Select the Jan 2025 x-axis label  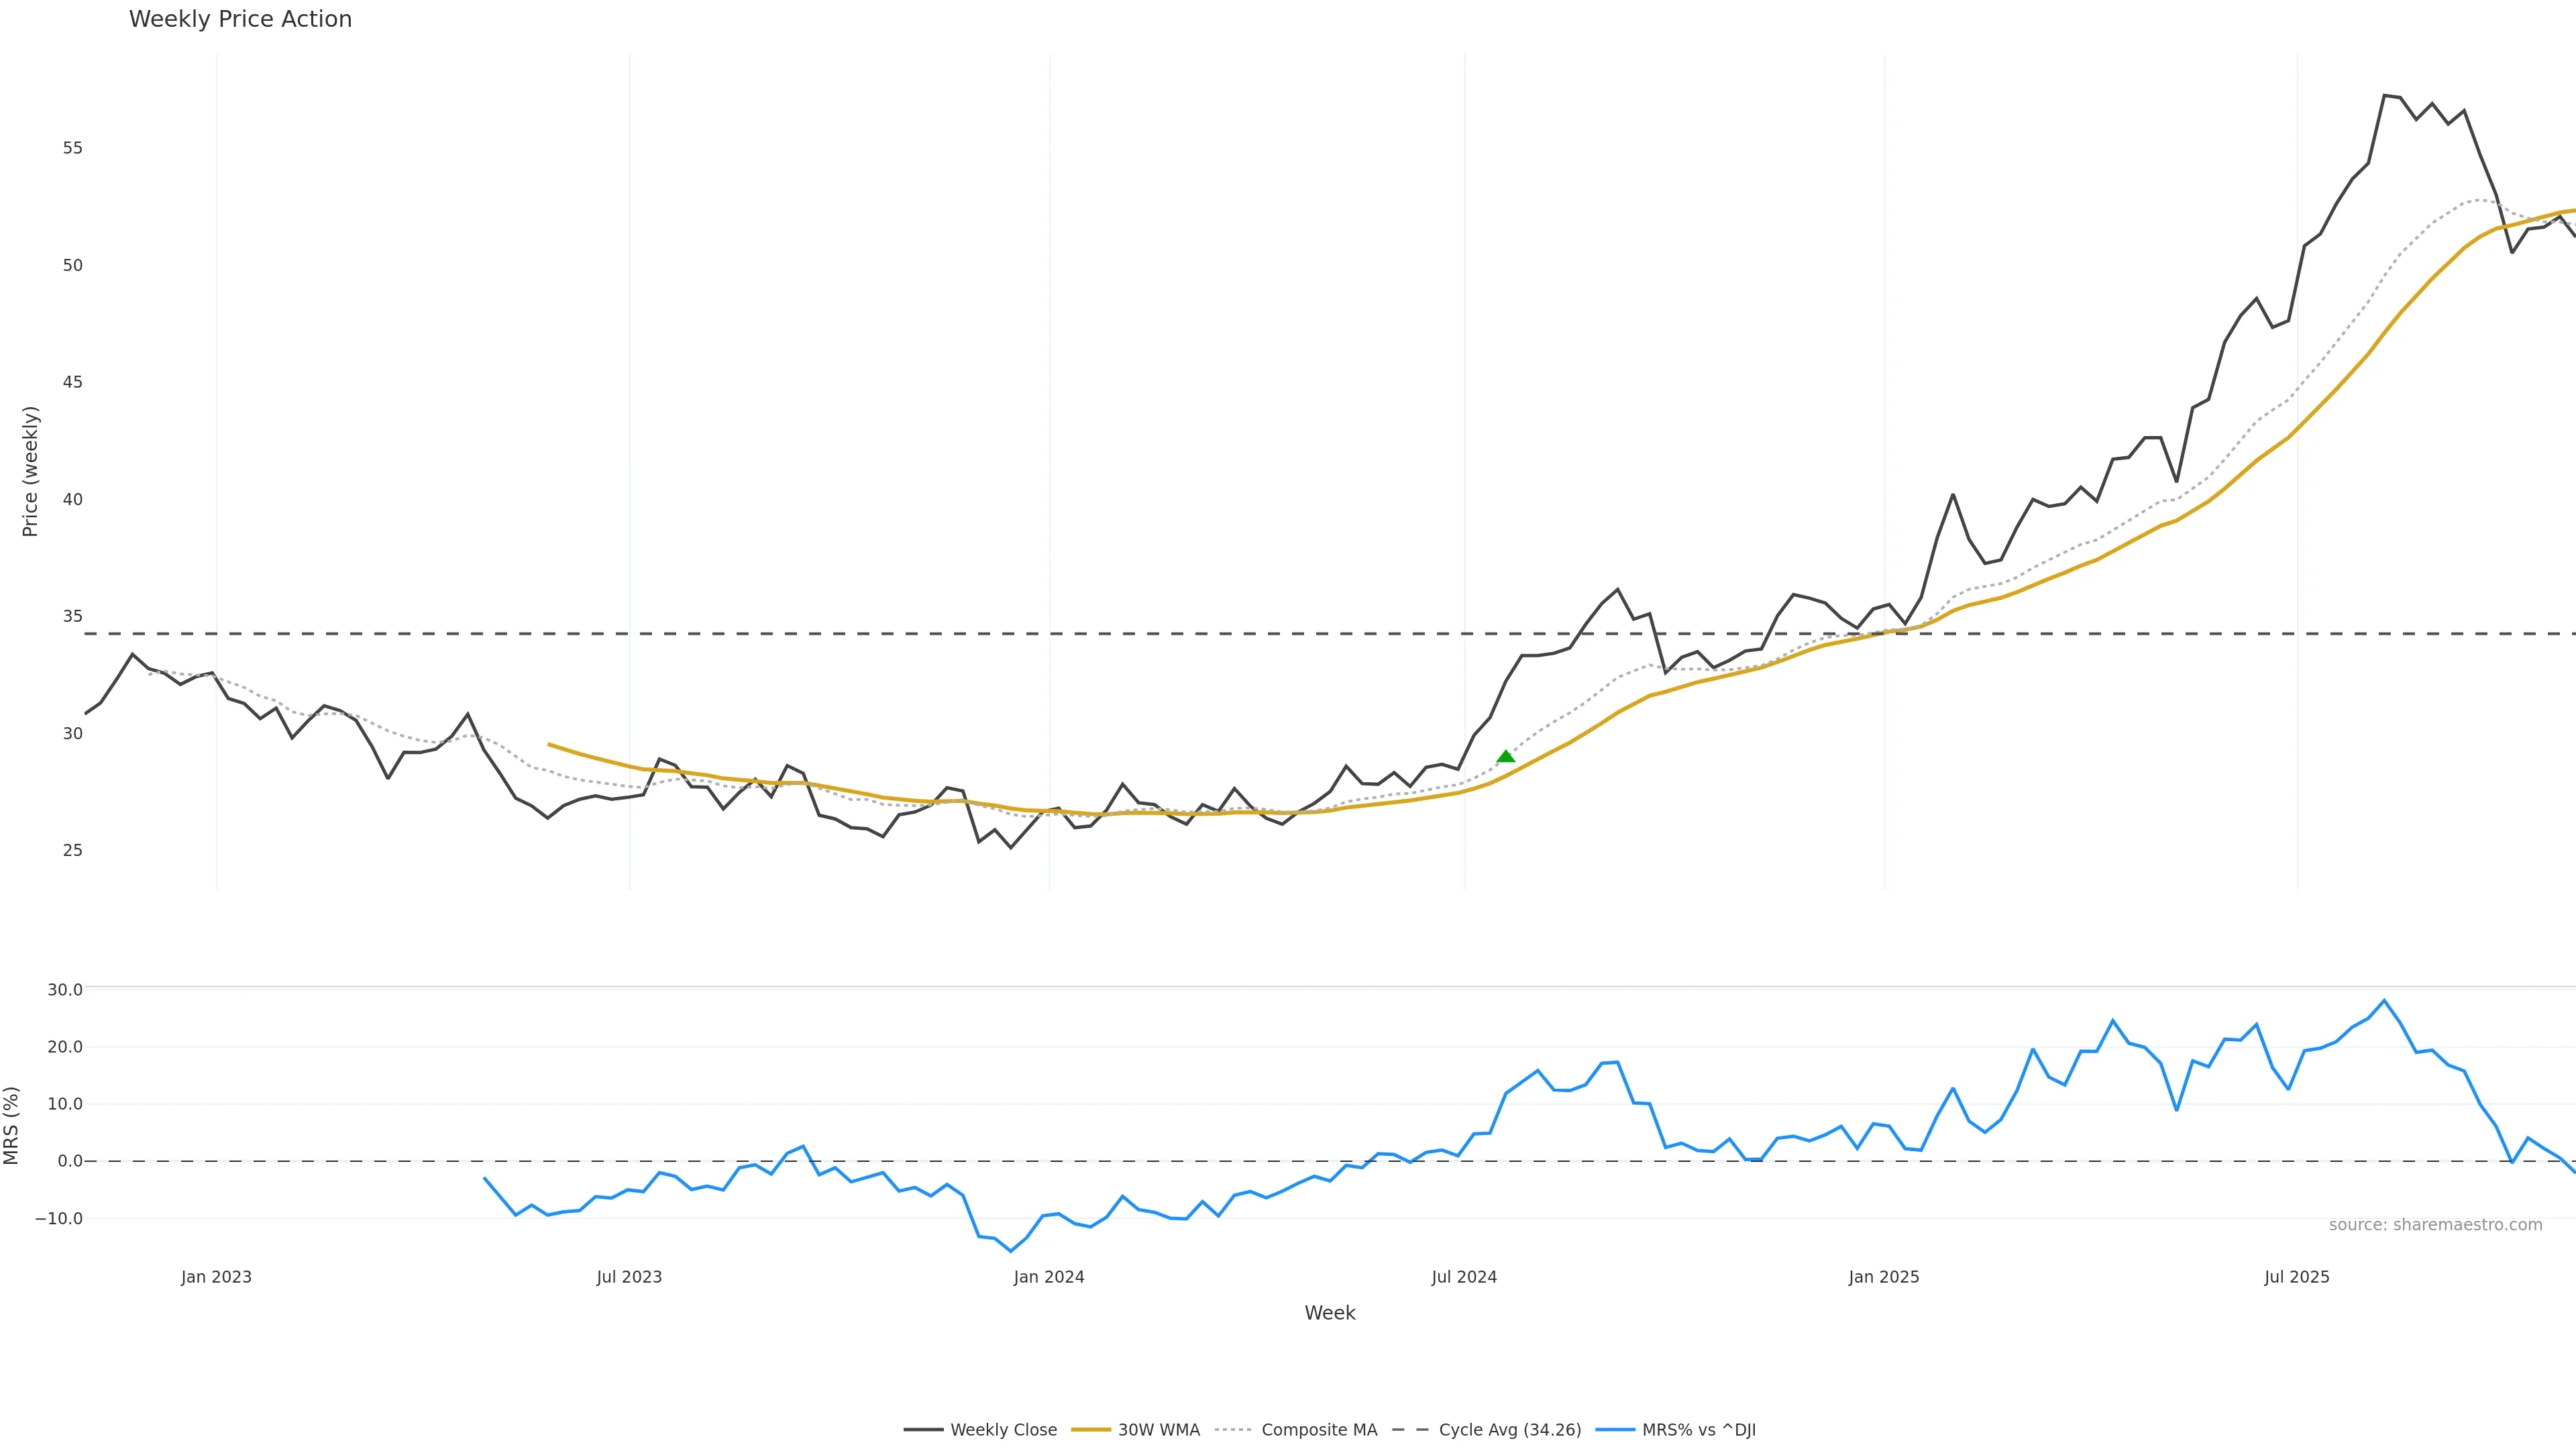[x=1884, y=1277]
